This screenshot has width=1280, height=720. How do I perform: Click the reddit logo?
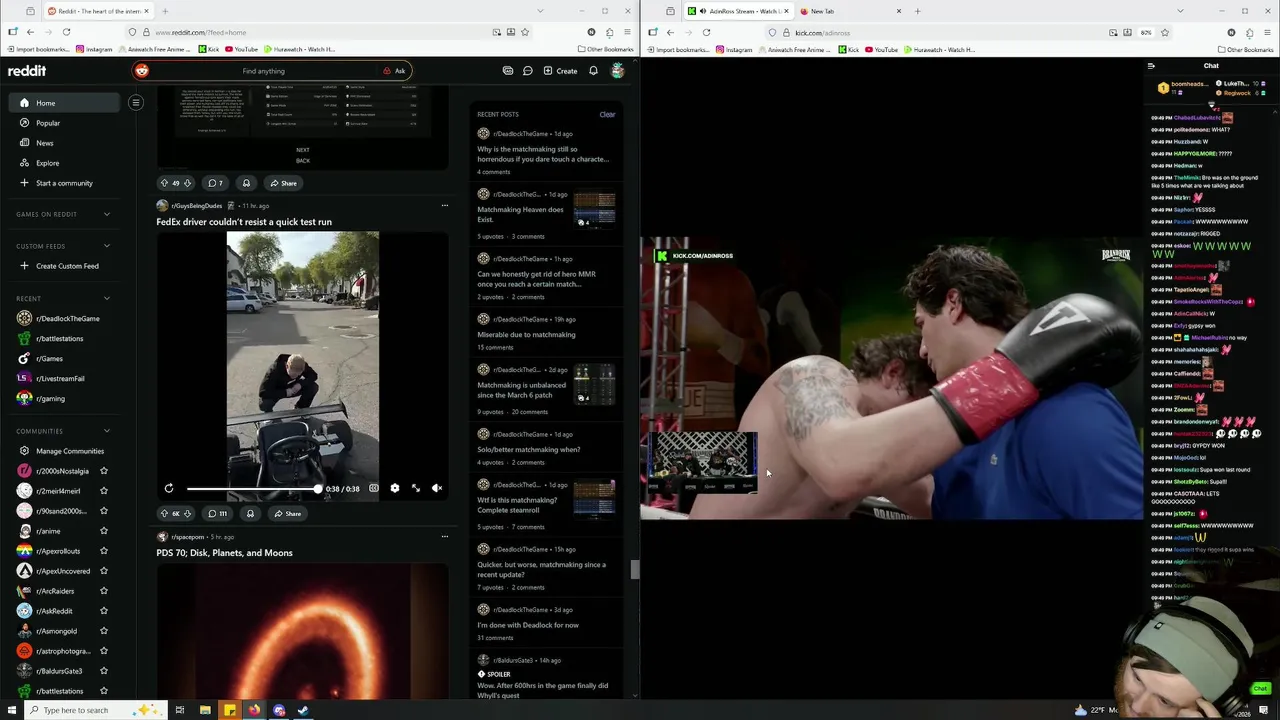click(27, 71)
